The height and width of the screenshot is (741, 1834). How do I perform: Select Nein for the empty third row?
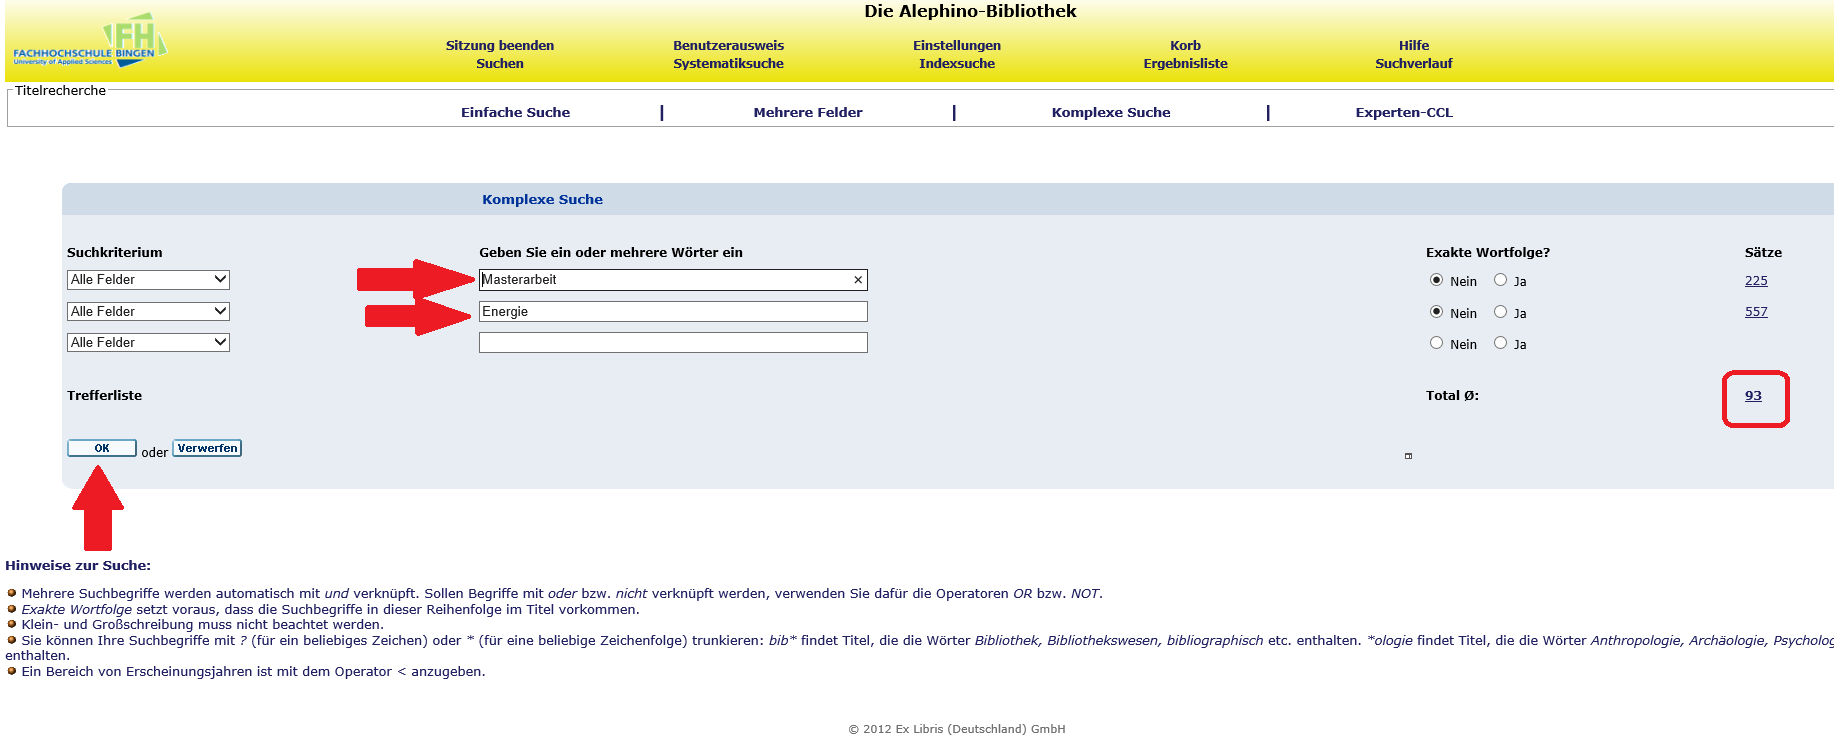[x=1436, y=343]
